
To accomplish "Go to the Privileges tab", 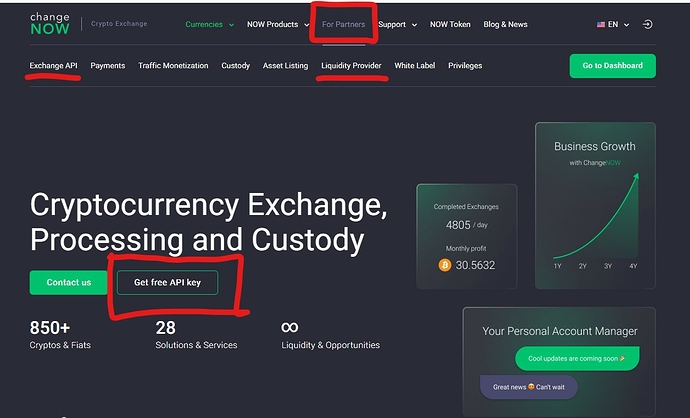I will tap(465, 66).
